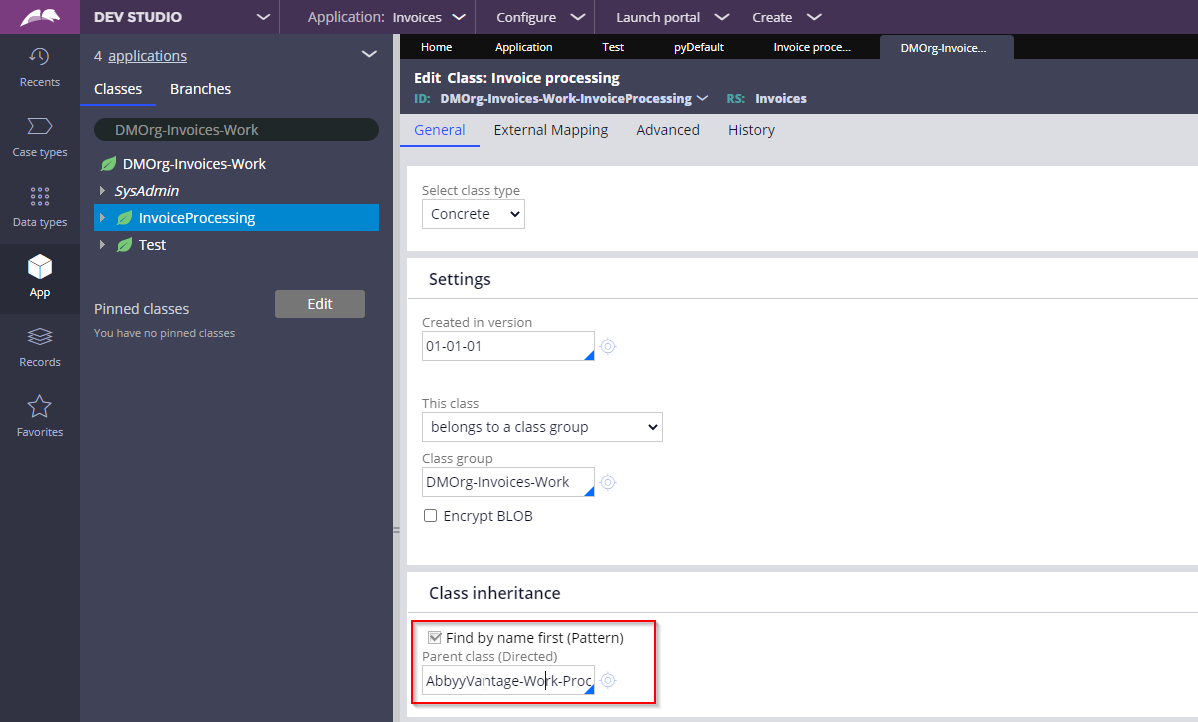Click the applications link
This screenshot has height=722, width=1198.
tap(147, 56)
